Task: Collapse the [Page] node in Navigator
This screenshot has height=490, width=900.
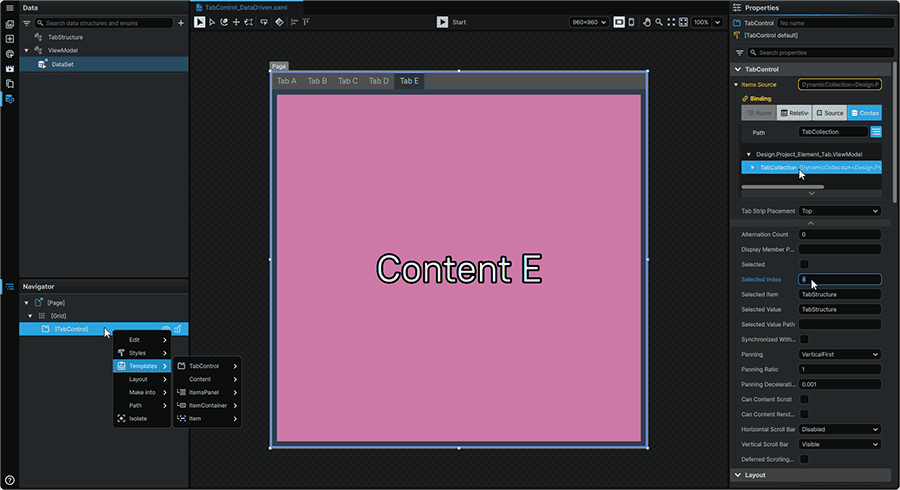Action: pyautogui.click(x=26, y=303)
